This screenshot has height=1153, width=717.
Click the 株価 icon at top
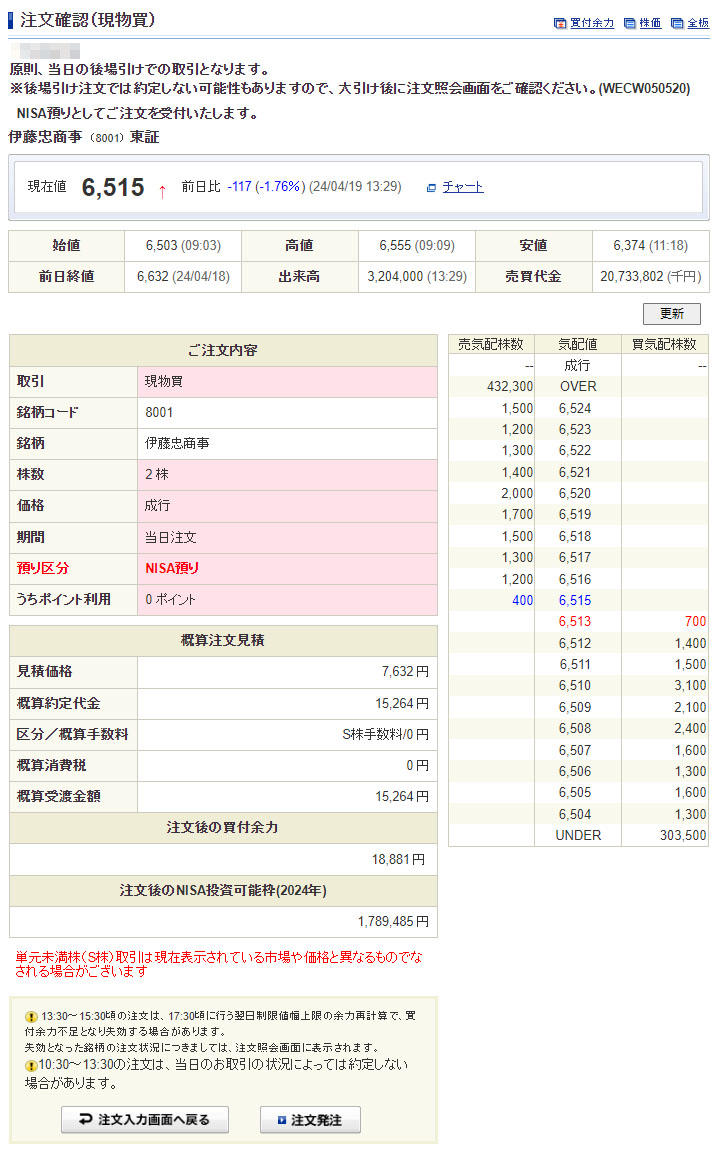click(629, 23)
